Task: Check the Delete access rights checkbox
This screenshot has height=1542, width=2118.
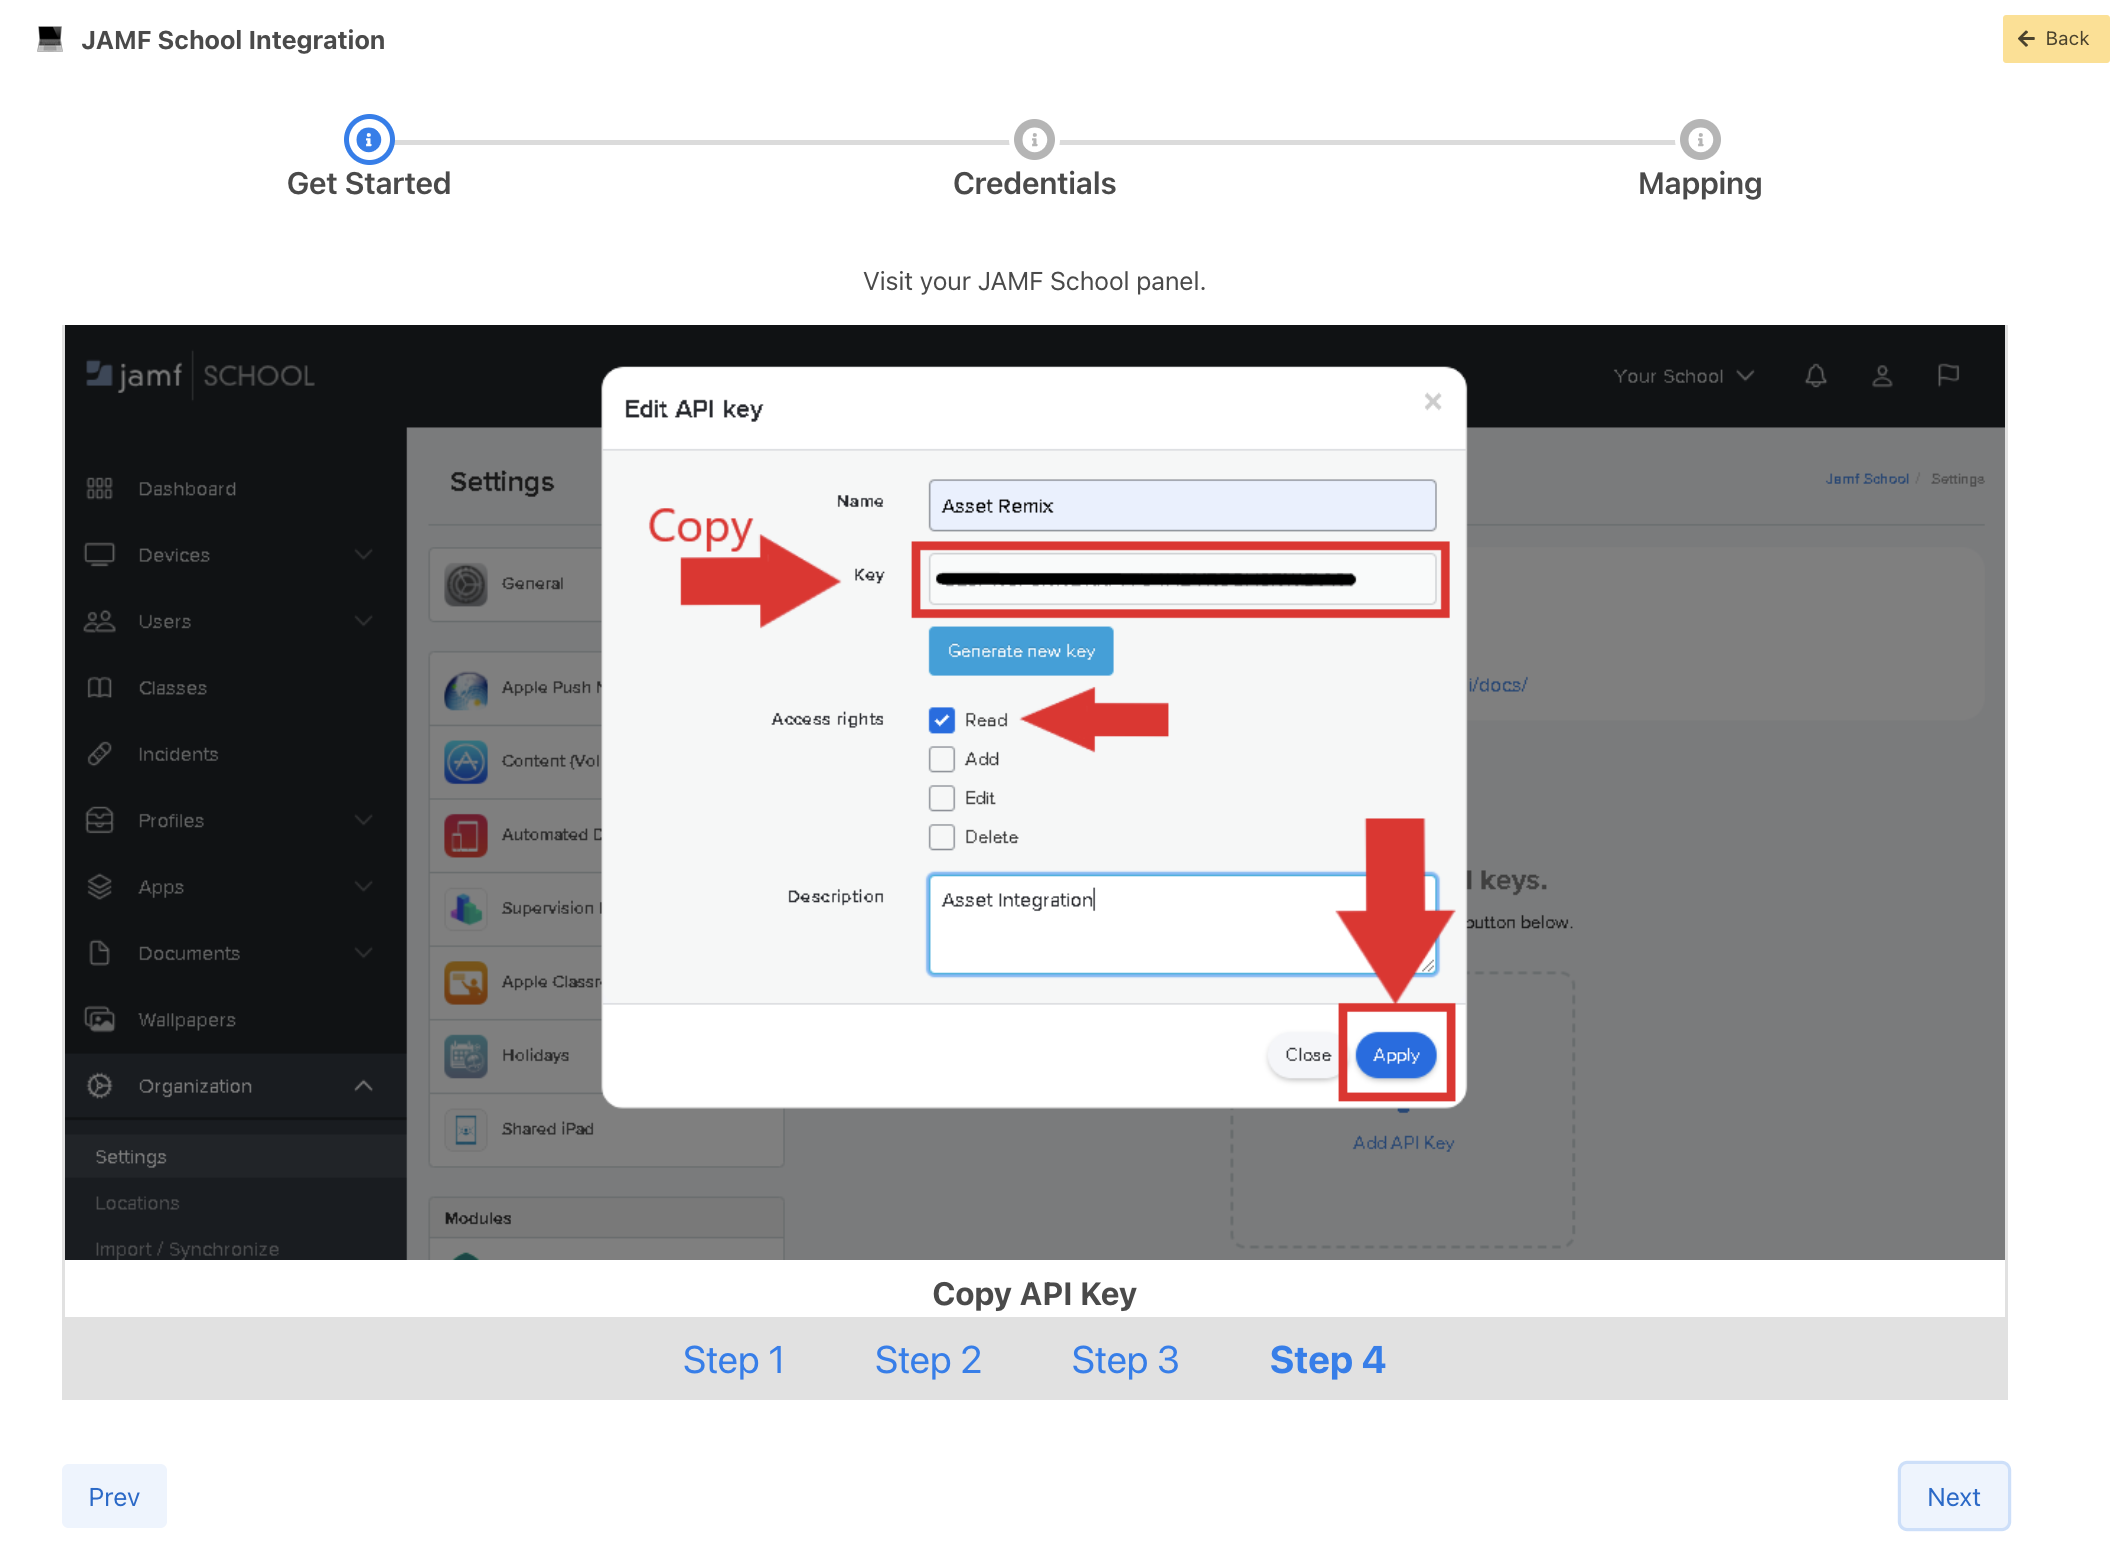Action: (x=941, y=837)
